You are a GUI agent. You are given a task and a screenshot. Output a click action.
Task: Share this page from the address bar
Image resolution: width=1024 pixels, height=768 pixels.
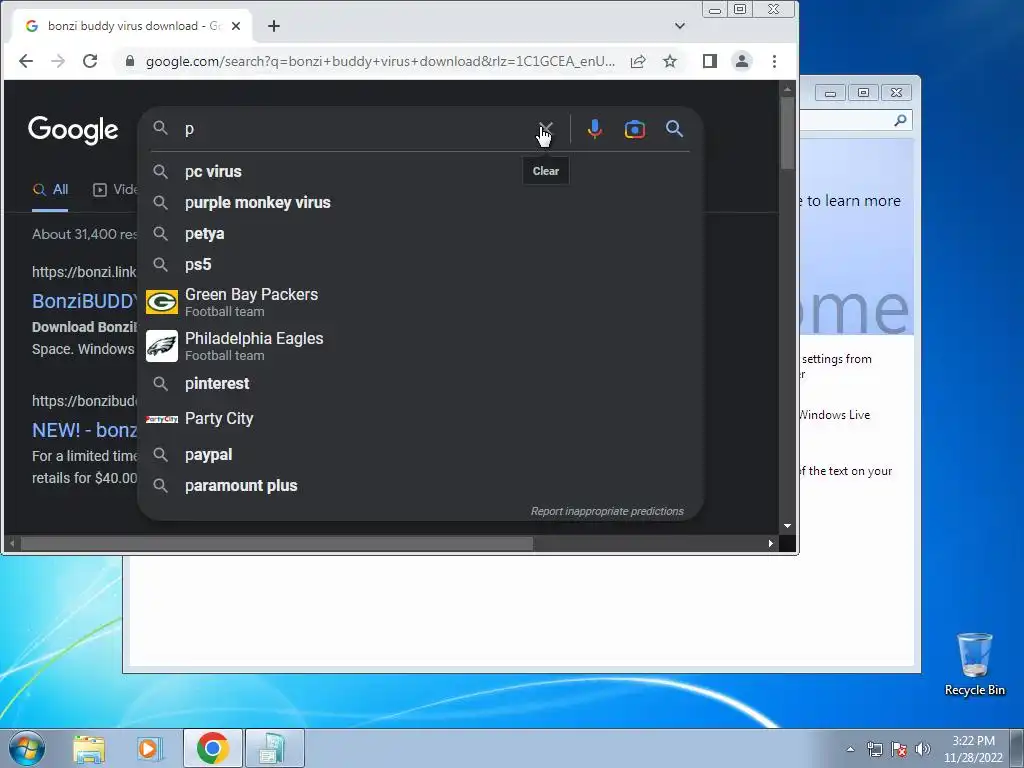click(x=638, y=61)
